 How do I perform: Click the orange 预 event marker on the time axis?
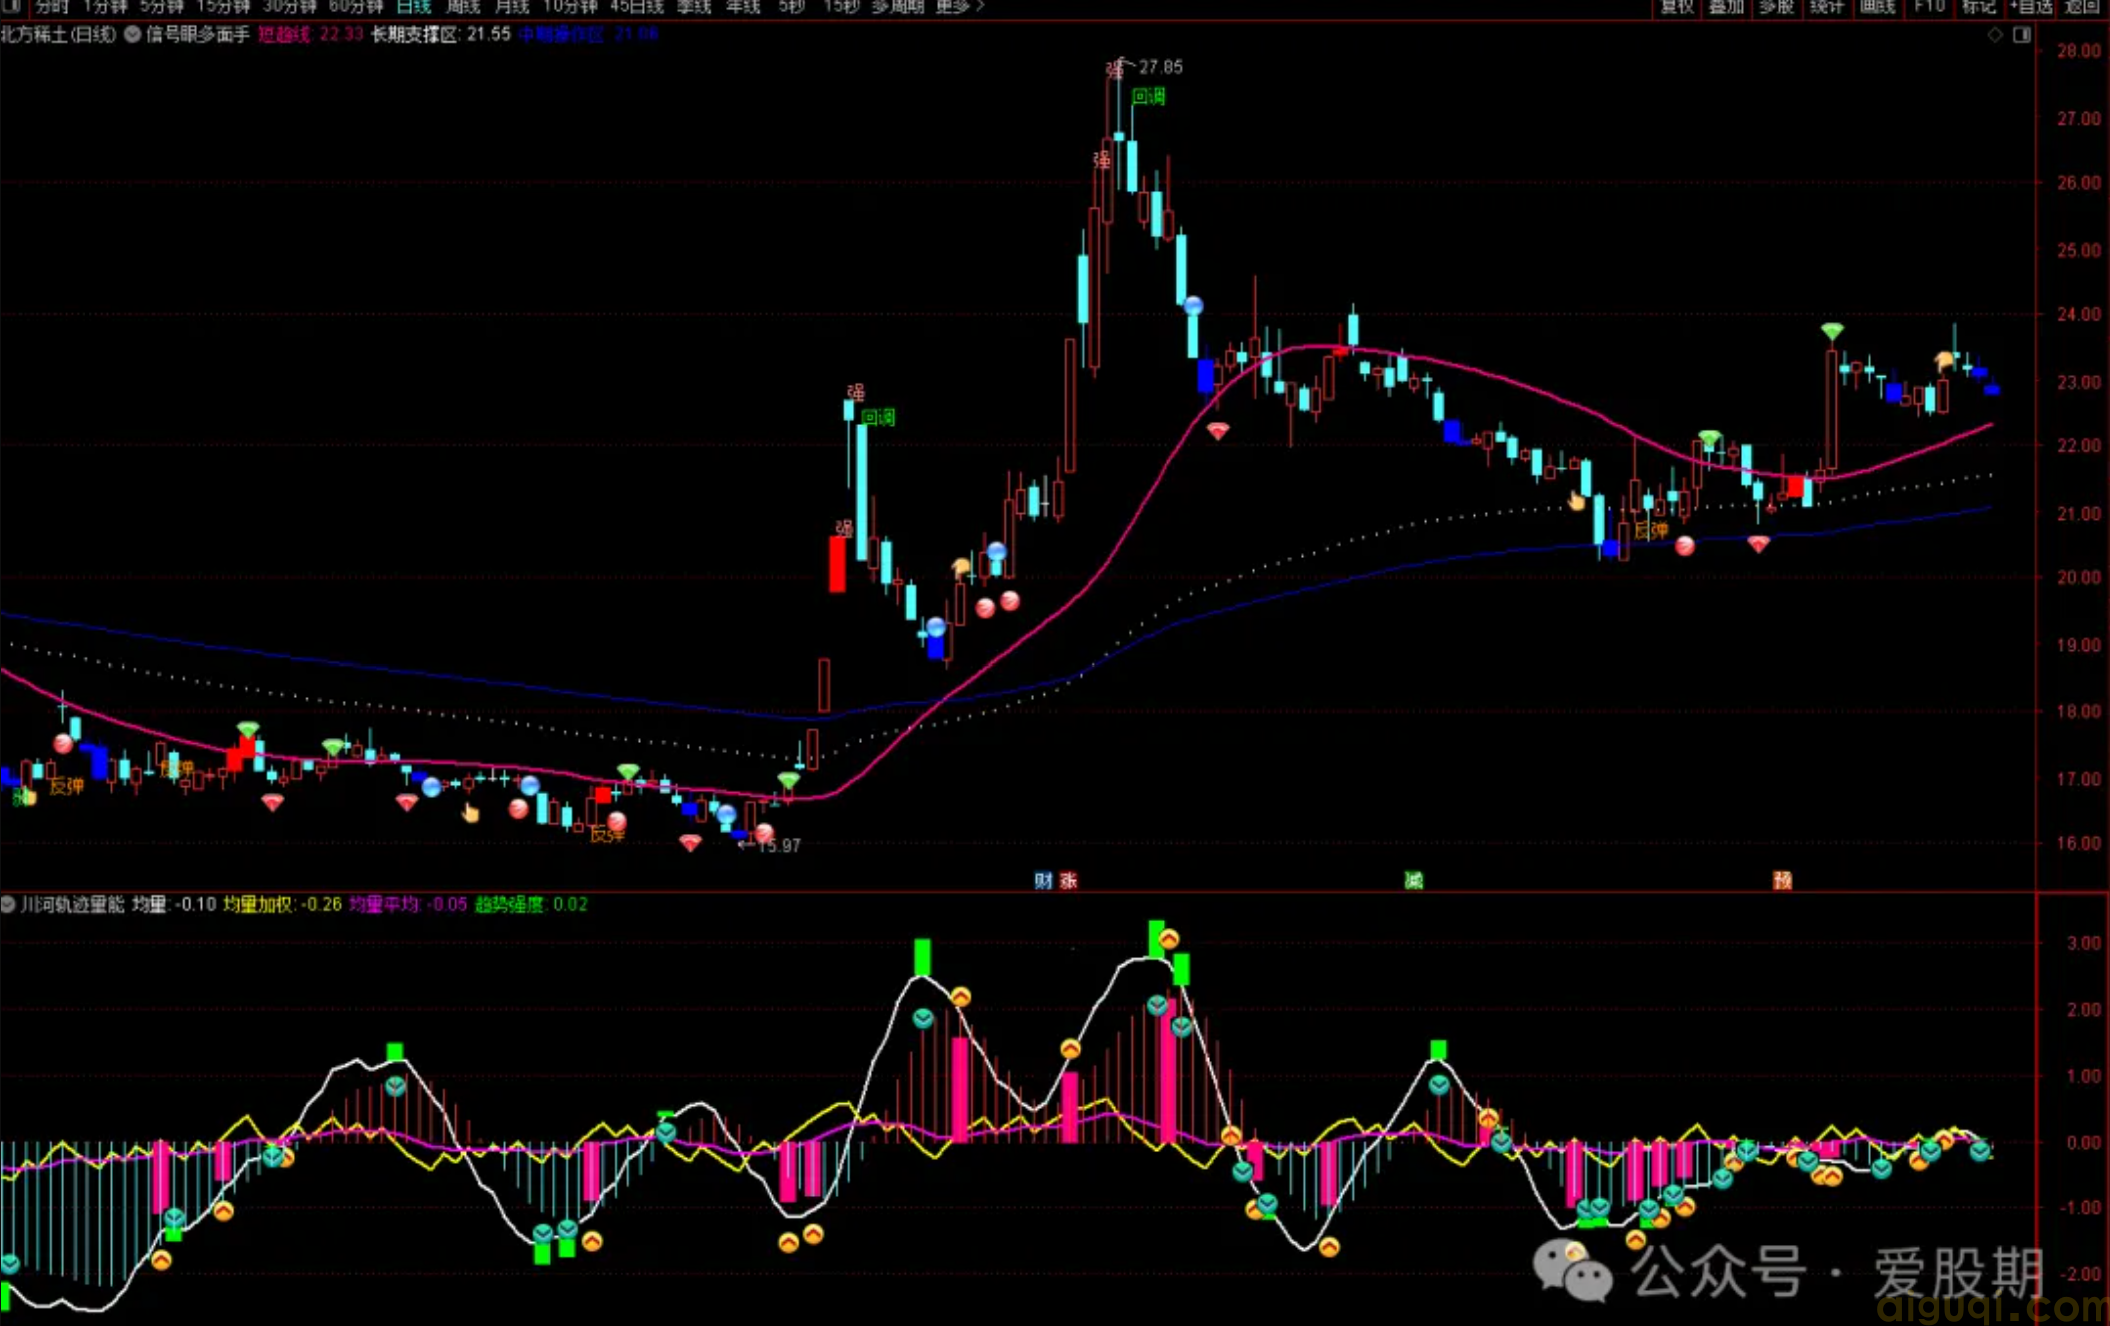1782,880
